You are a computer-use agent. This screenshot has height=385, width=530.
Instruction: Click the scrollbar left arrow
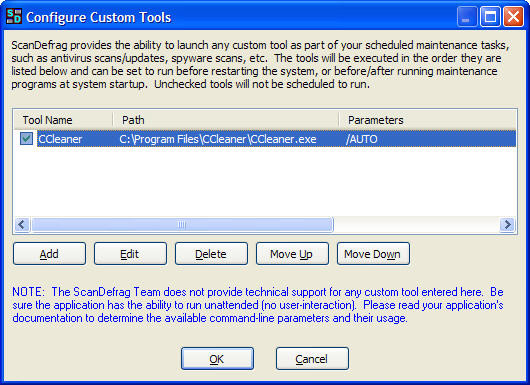tap(22, 224)
